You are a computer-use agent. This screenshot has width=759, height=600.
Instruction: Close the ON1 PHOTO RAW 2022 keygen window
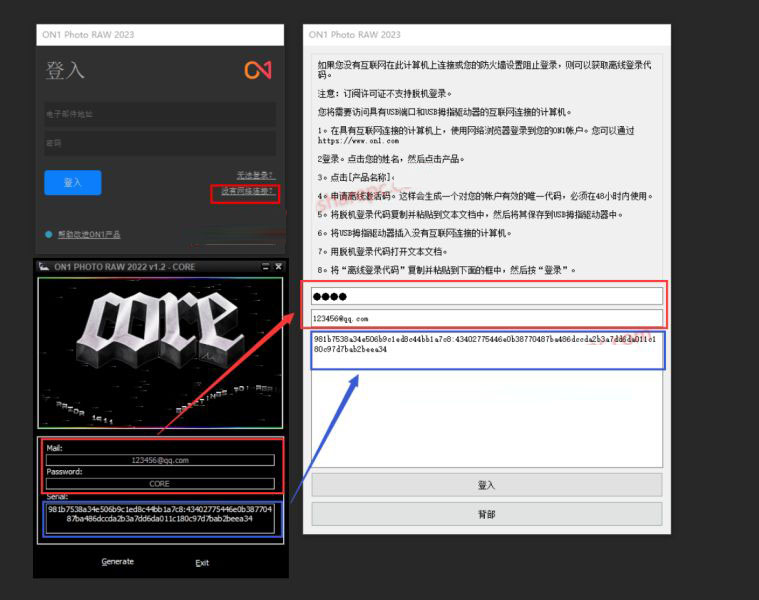click(279, 267)
